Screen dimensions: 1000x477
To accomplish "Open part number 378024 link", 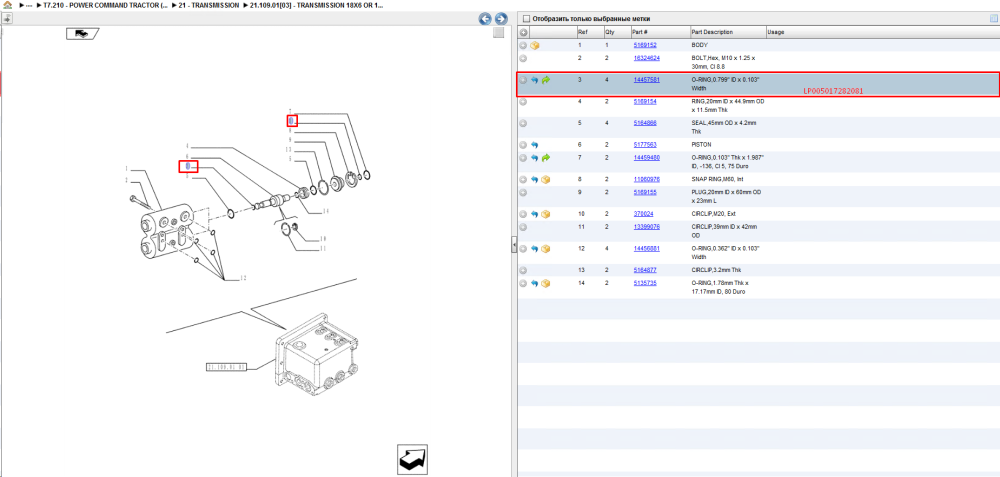I will [643, 214].
